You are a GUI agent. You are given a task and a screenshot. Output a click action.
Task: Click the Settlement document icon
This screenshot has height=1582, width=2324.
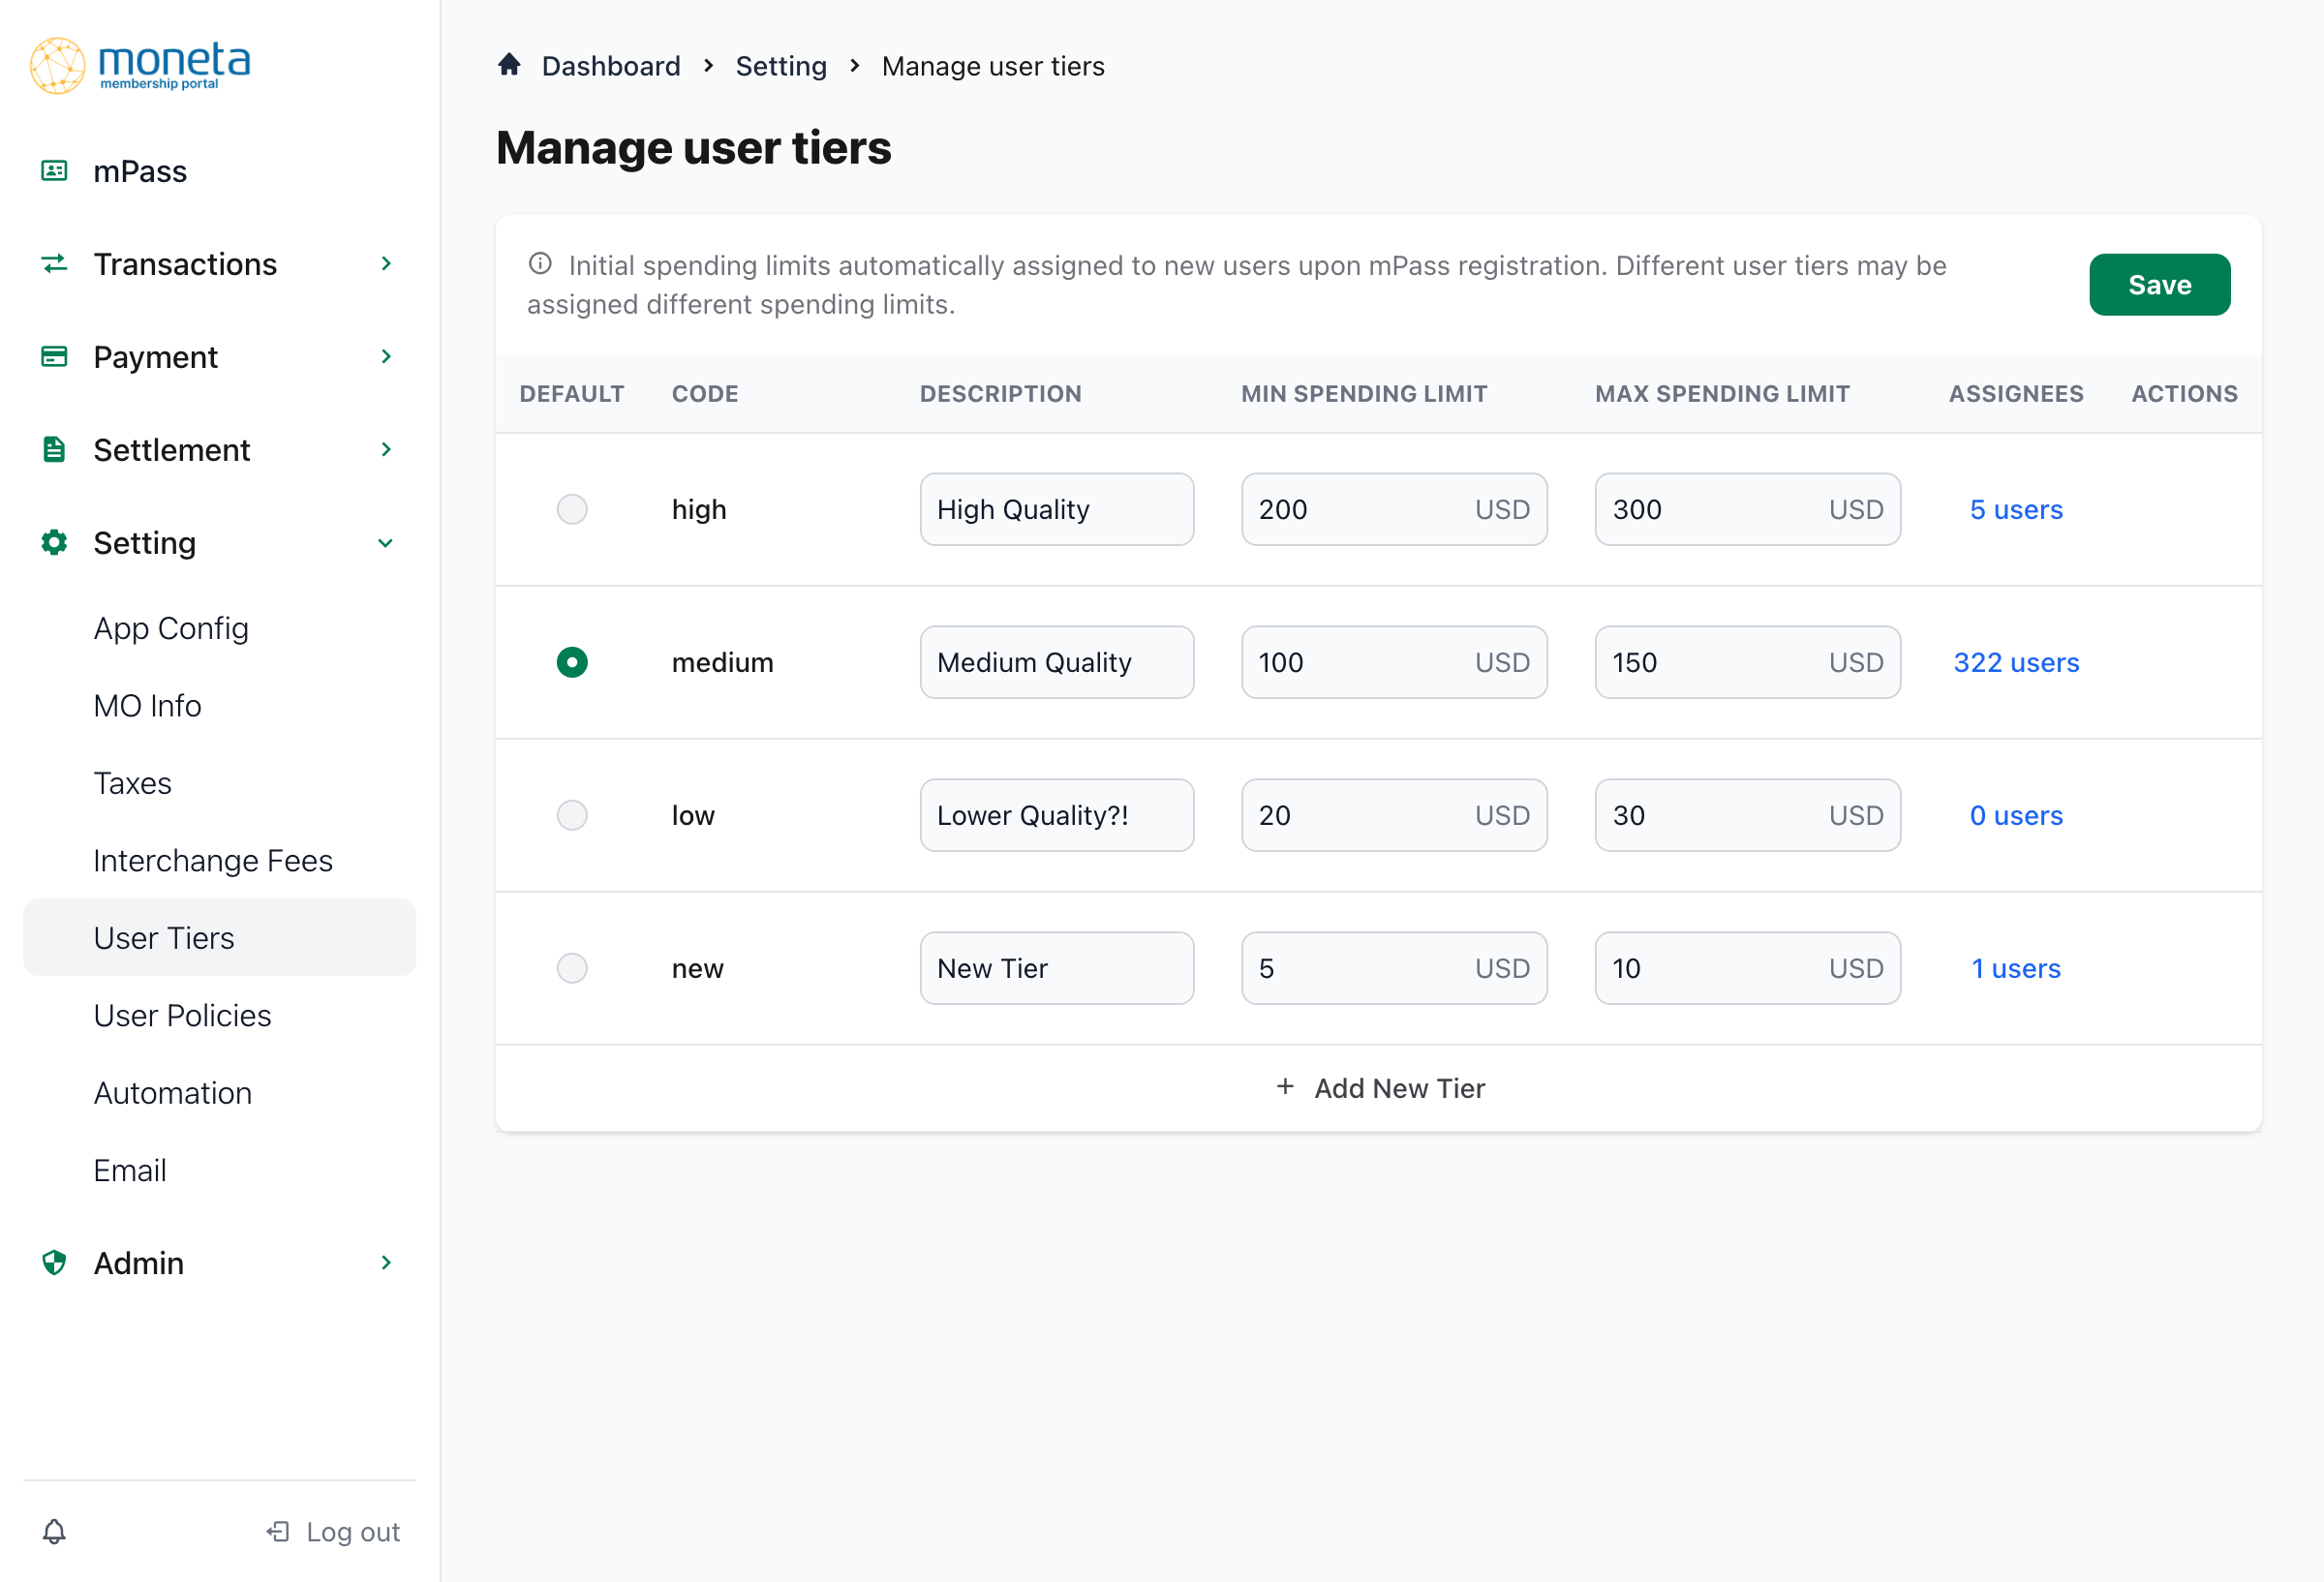54,449
